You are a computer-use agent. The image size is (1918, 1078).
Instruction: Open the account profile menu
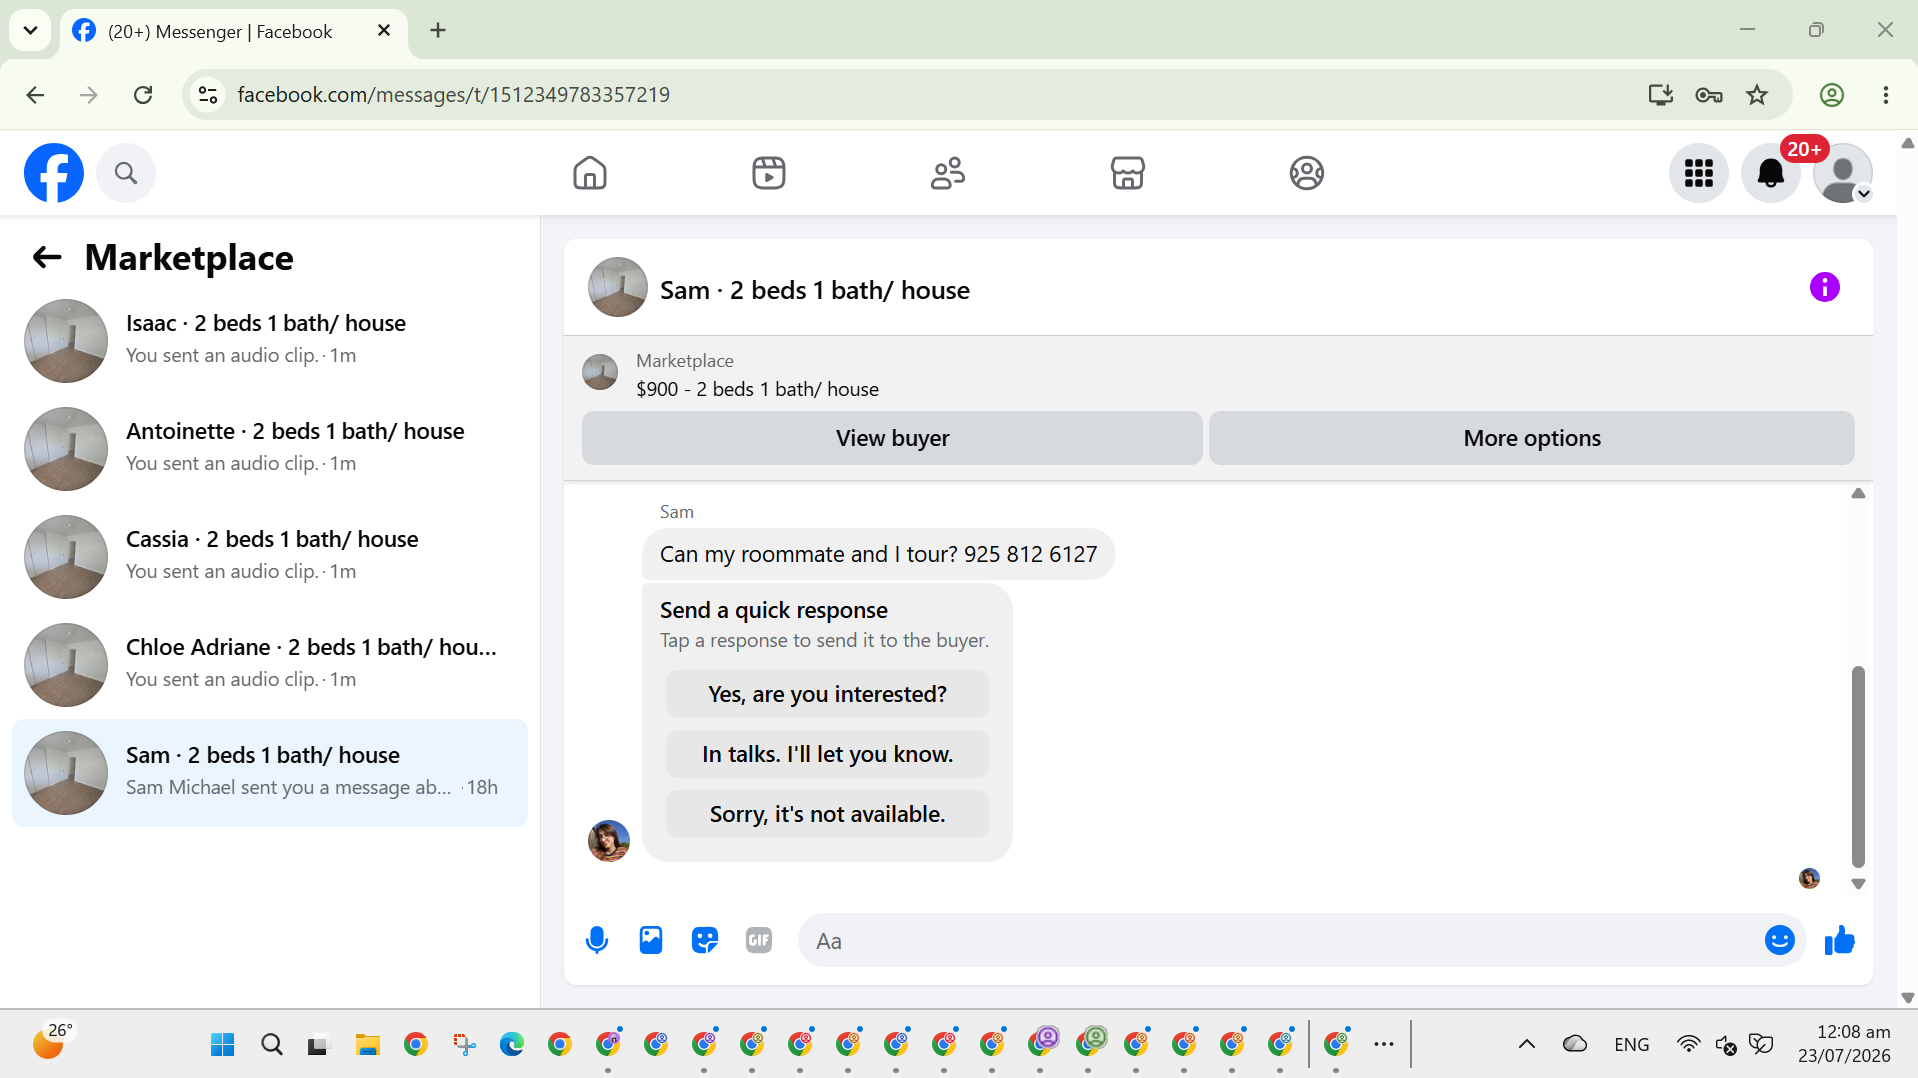point(1843,173)
